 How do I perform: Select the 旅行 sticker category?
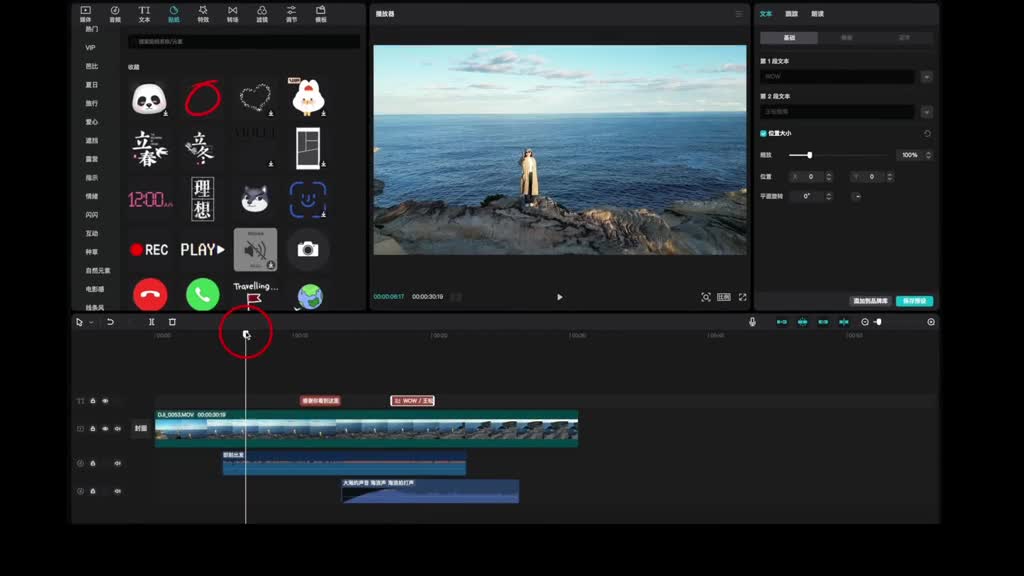click(x=91, y=103)
